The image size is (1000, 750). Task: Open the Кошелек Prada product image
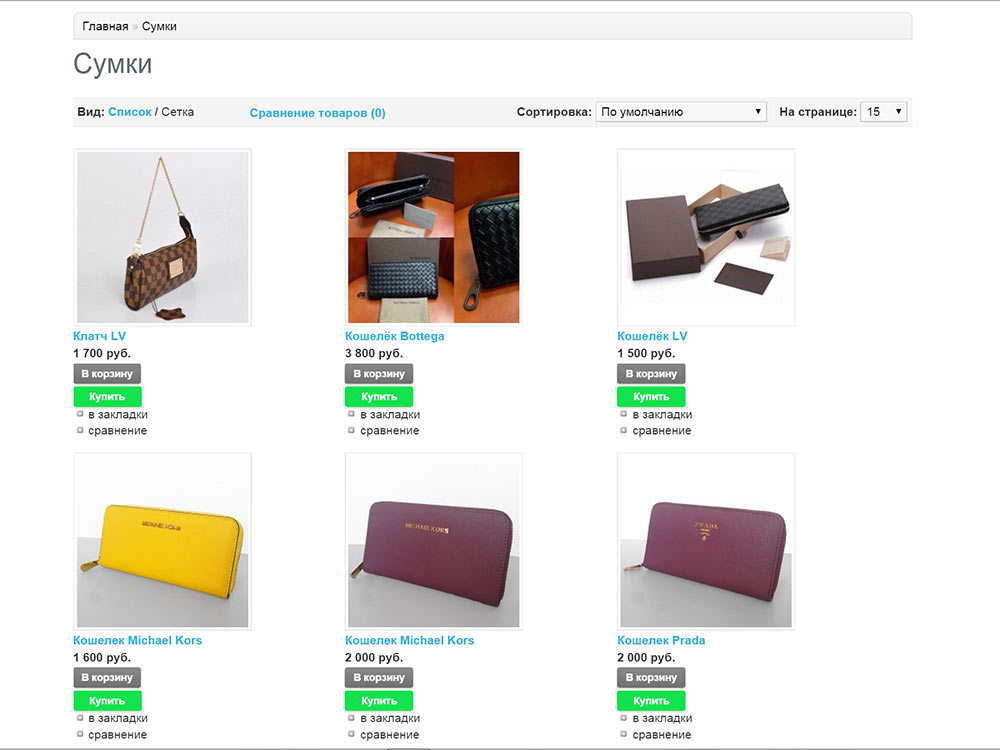click(706, 541)
